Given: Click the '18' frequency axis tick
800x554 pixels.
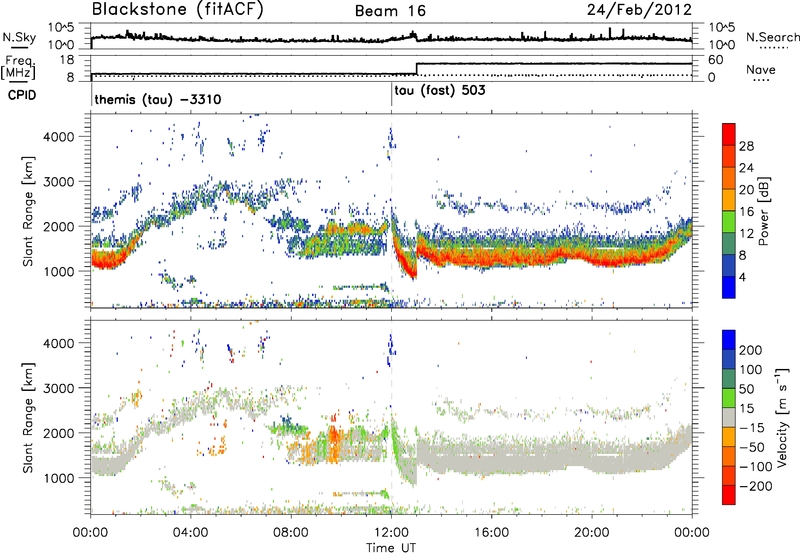Looking at the screenshot, I should click(67, 60).
